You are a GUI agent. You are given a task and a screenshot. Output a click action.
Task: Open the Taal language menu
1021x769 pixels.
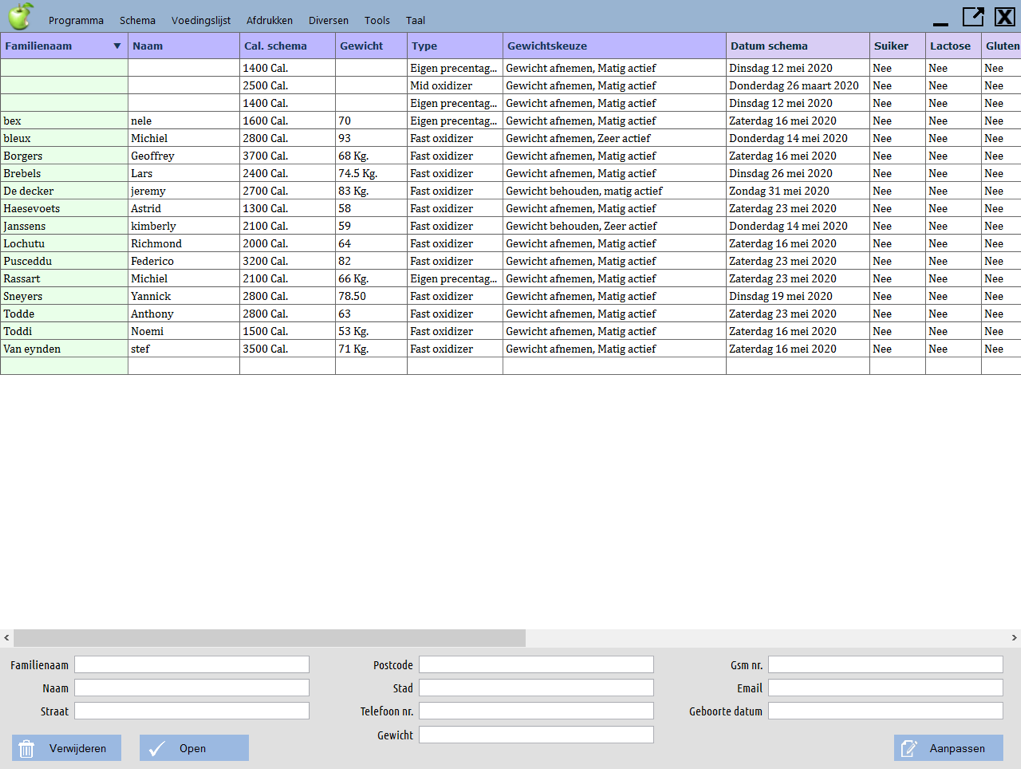(x=415, y=20)
